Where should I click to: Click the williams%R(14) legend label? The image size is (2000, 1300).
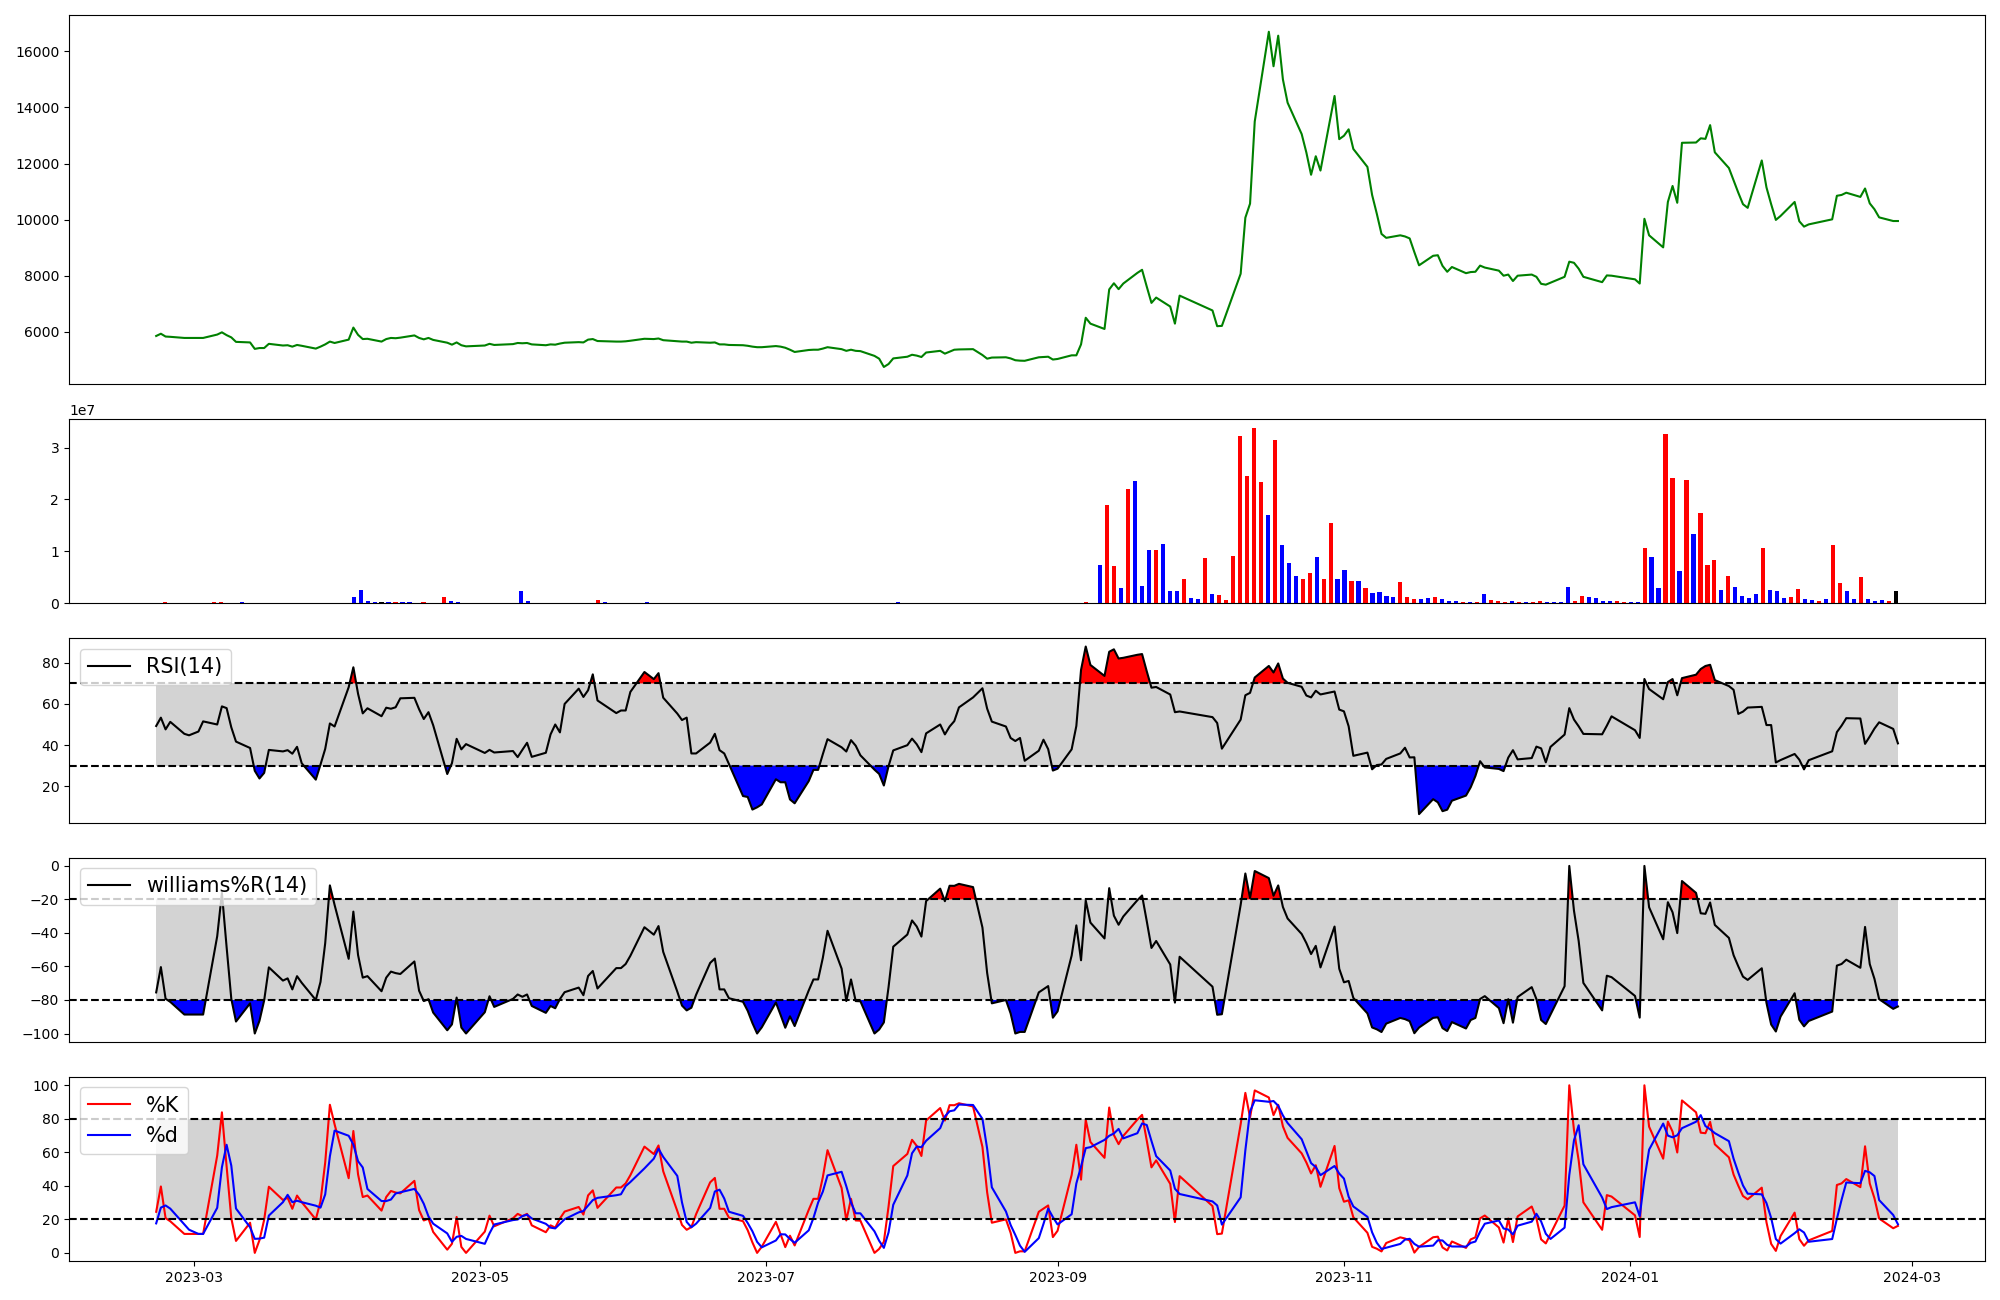pos(227,885)
